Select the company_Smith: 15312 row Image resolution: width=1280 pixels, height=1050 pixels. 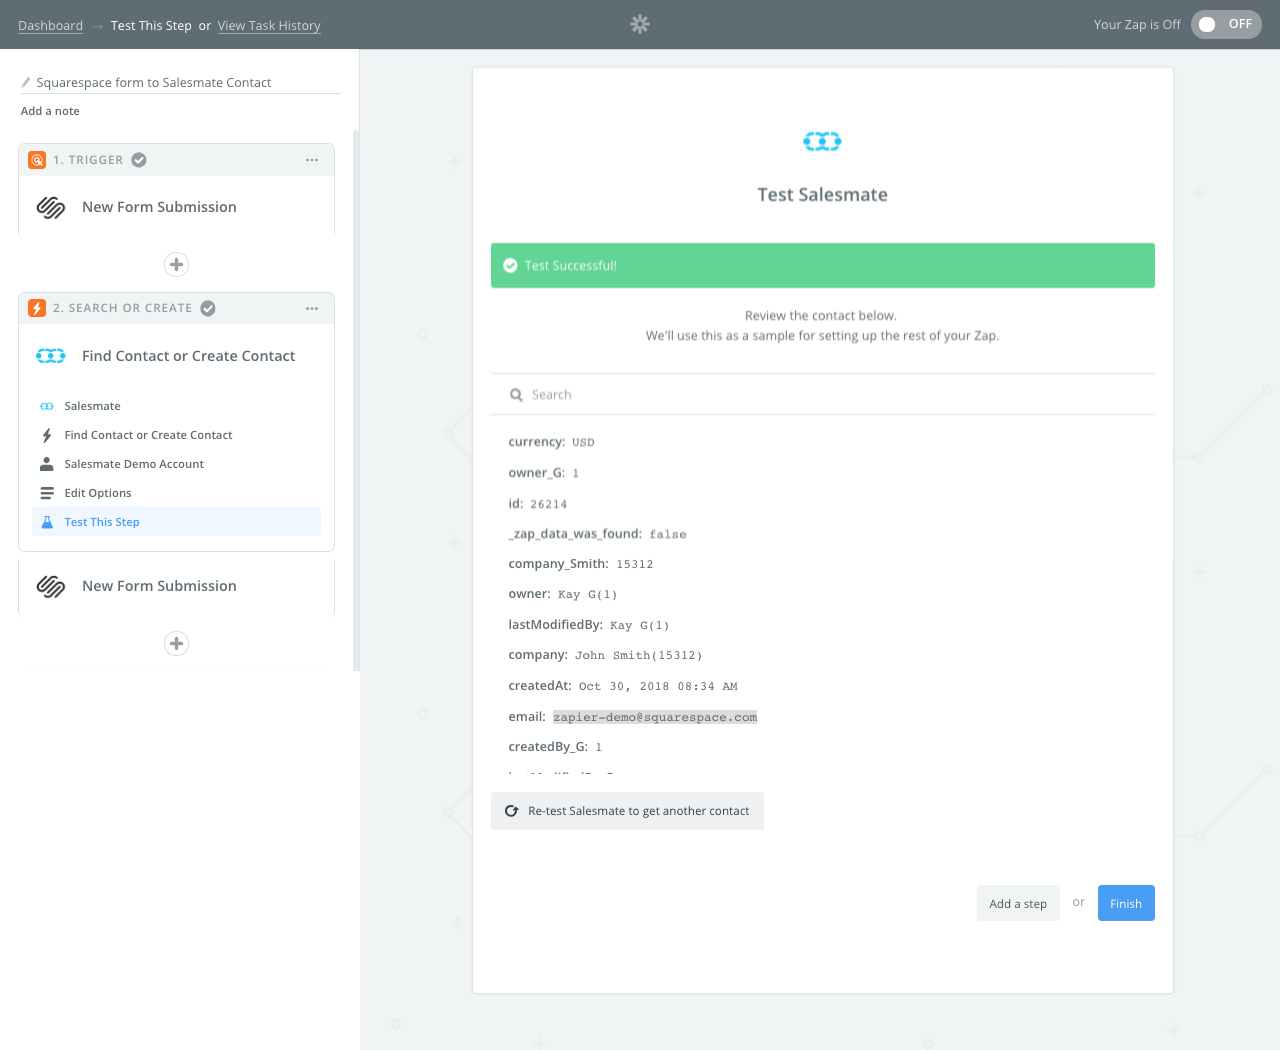click(581, 564)
